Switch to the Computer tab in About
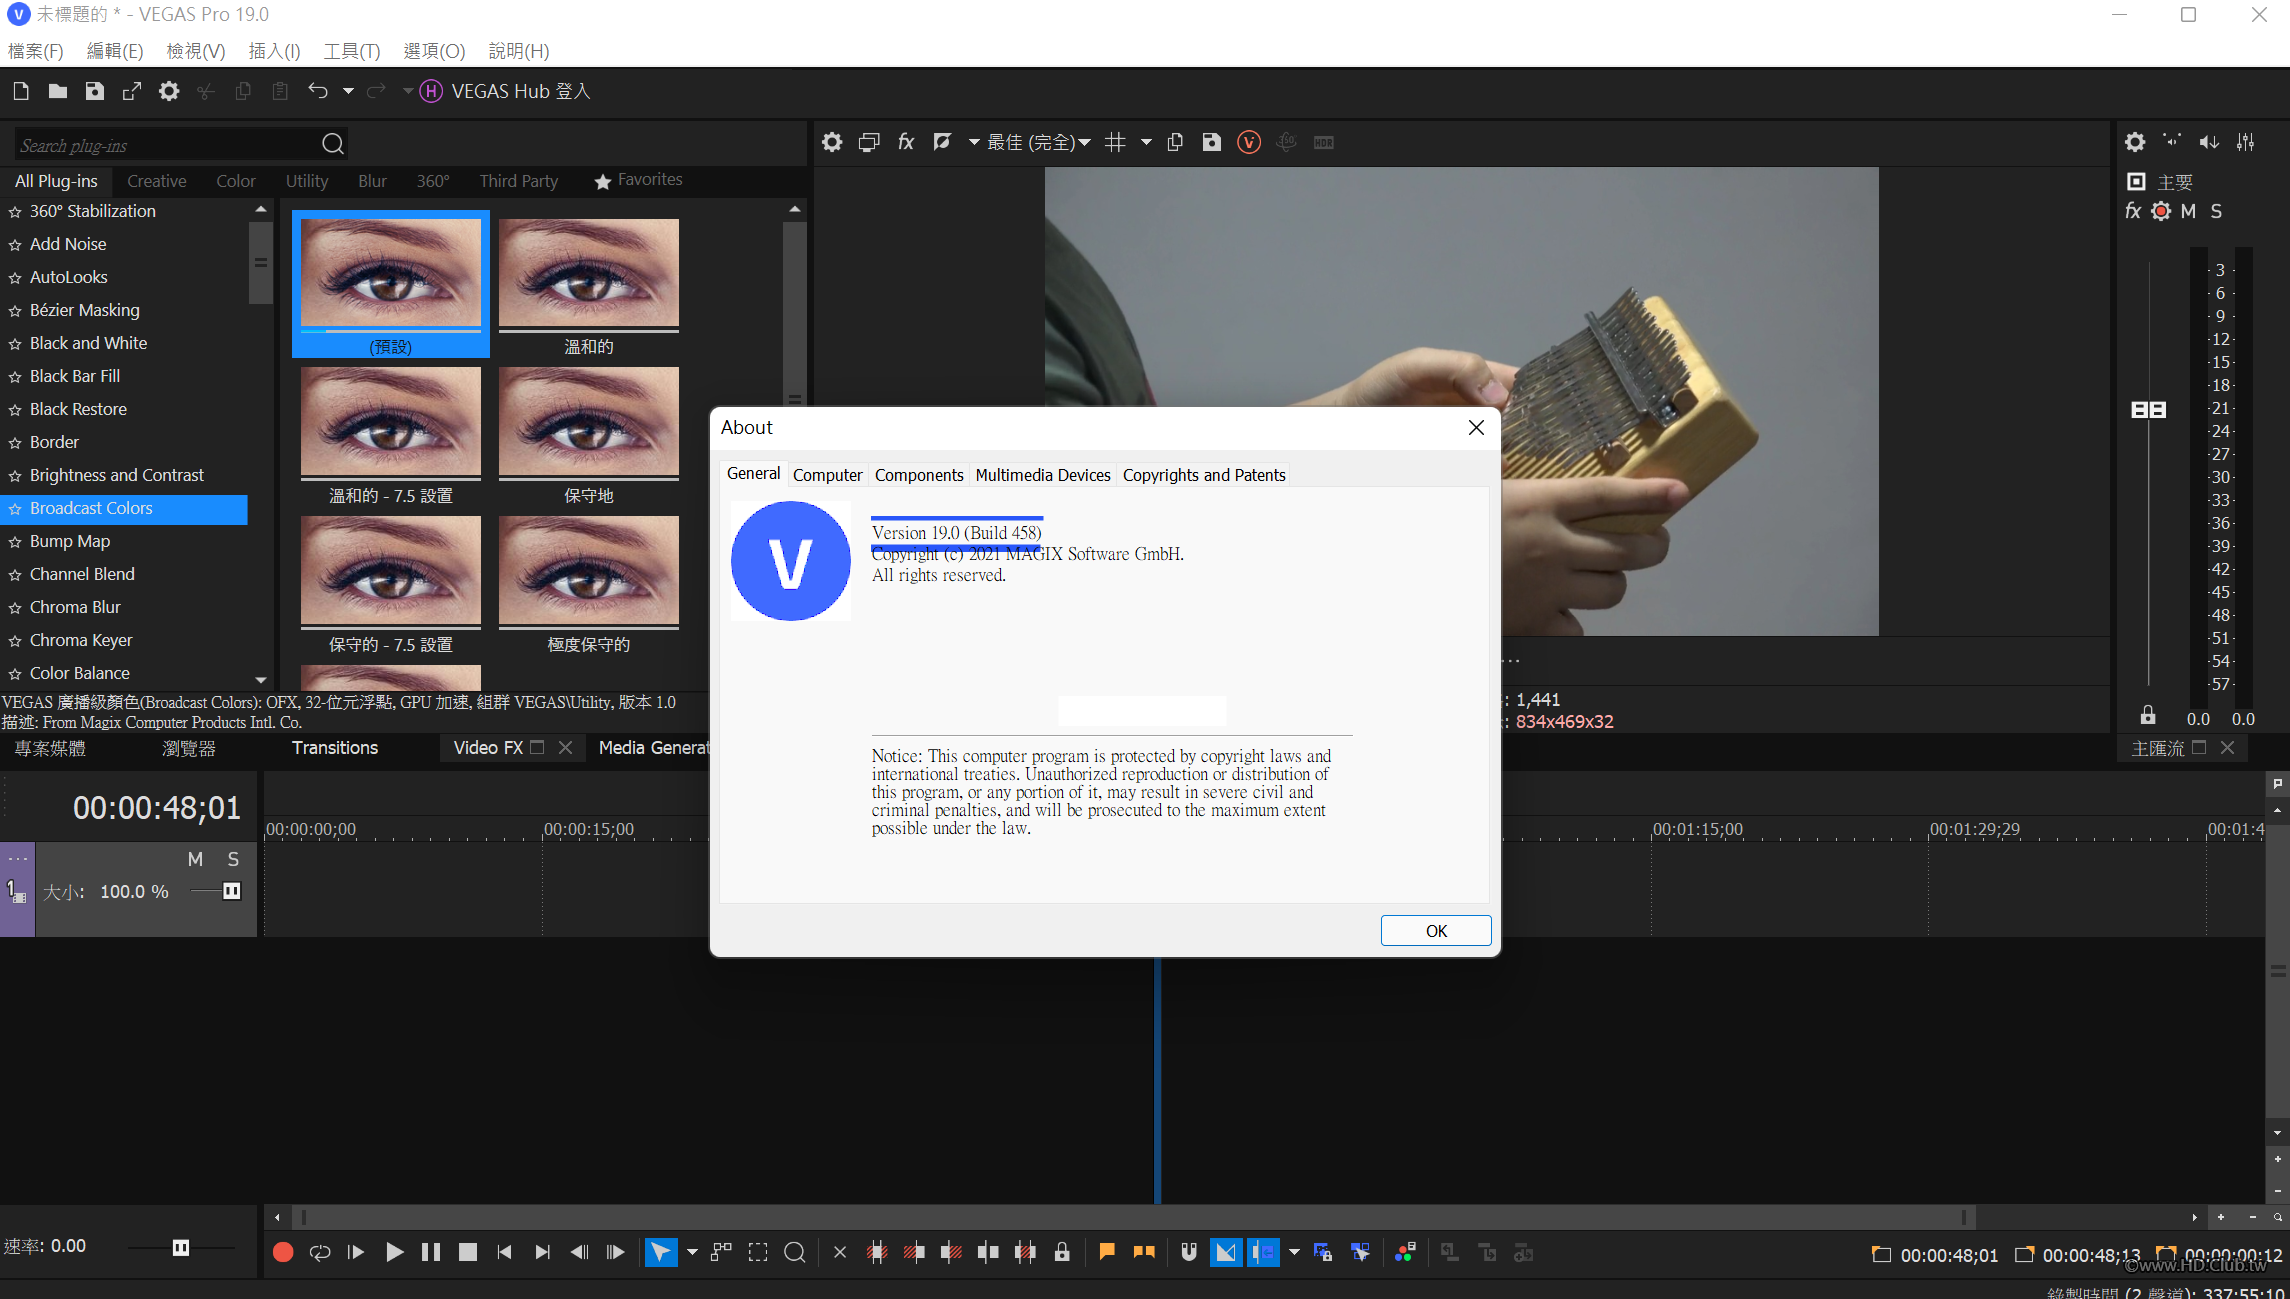The image size is (2290, 1299). click(x=827, y=475)
